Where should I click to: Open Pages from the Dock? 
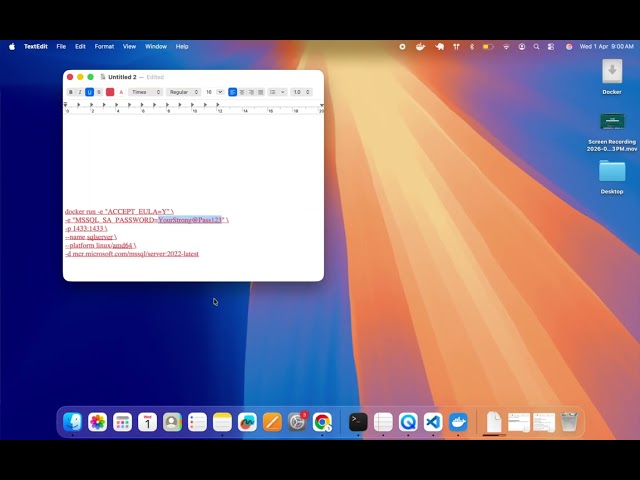pos(272,422)
